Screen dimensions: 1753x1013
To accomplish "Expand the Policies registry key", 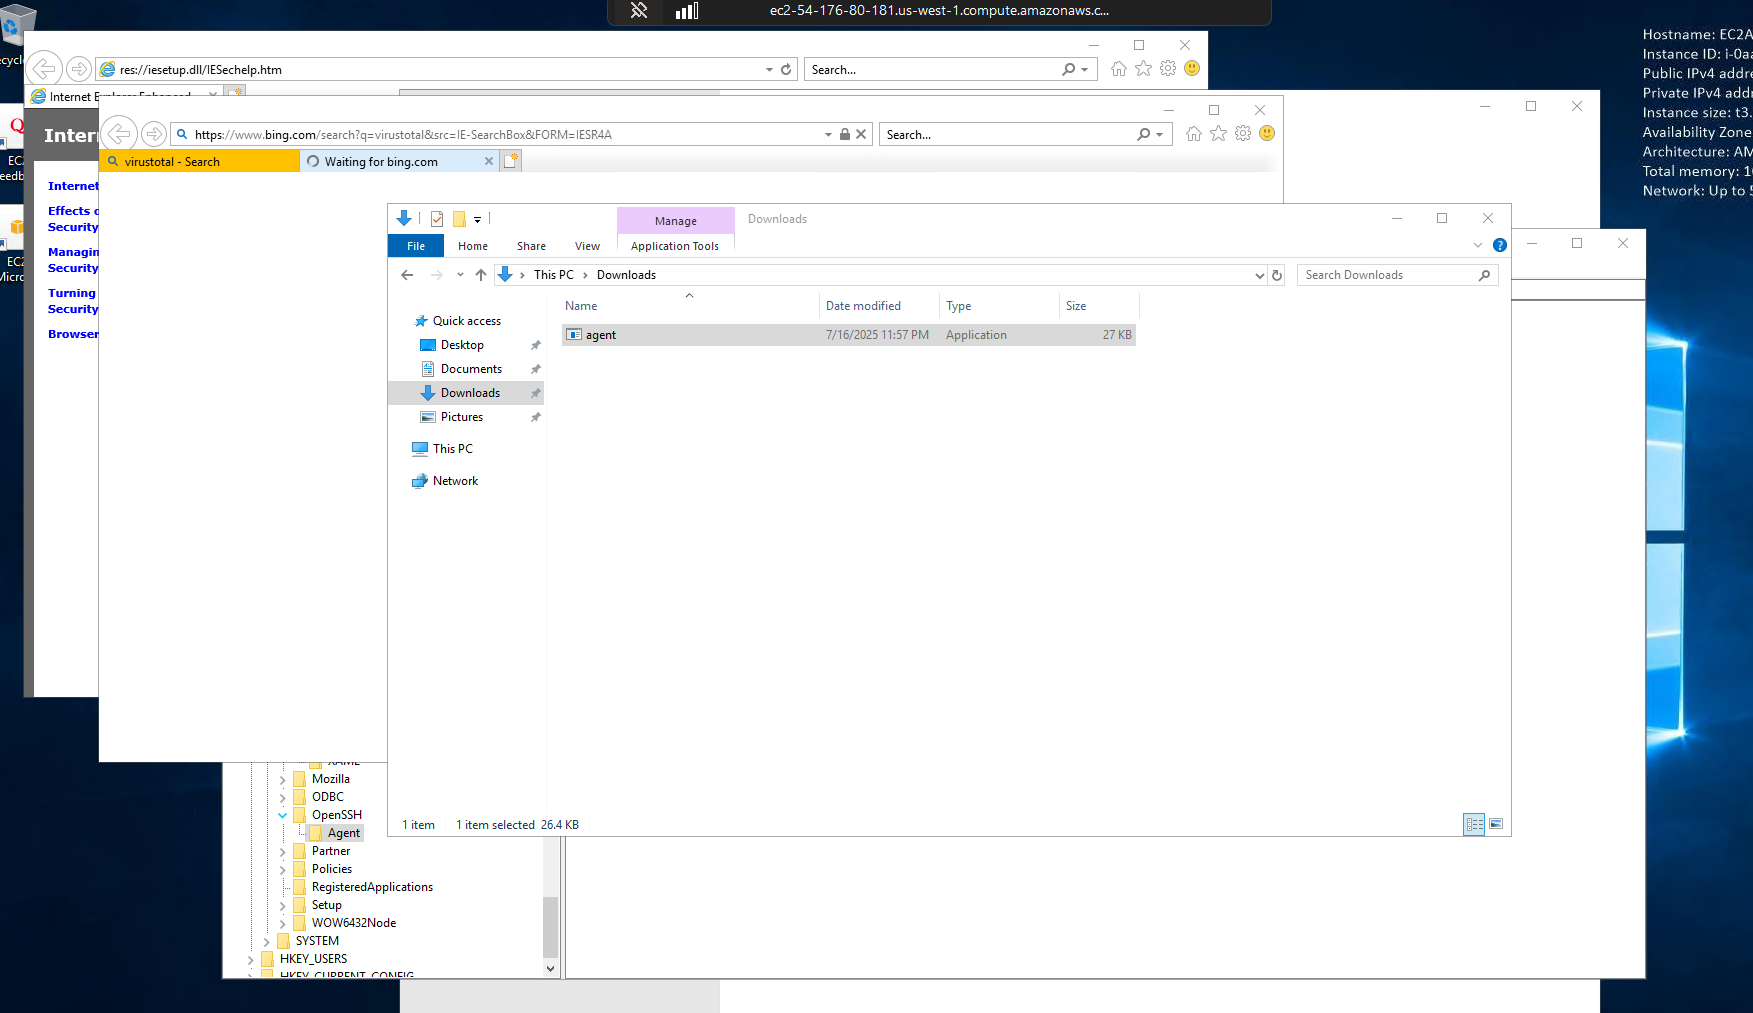I will coord(283,869).
